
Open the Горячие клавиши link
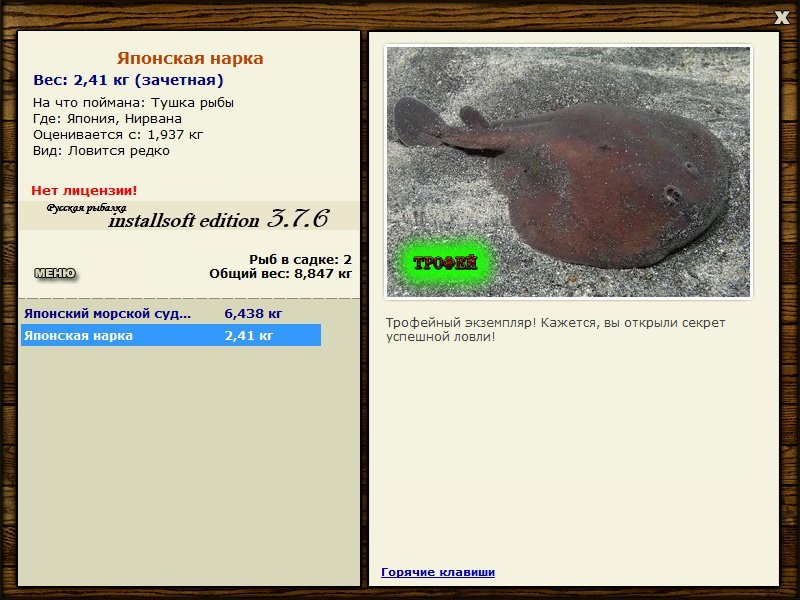pos(438,572)
